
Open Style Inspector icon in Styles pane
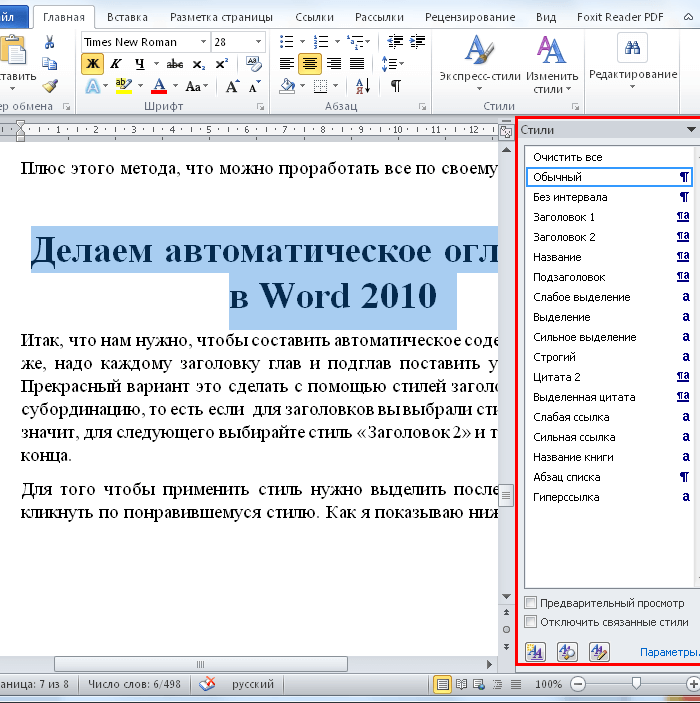tap(567, 652)
